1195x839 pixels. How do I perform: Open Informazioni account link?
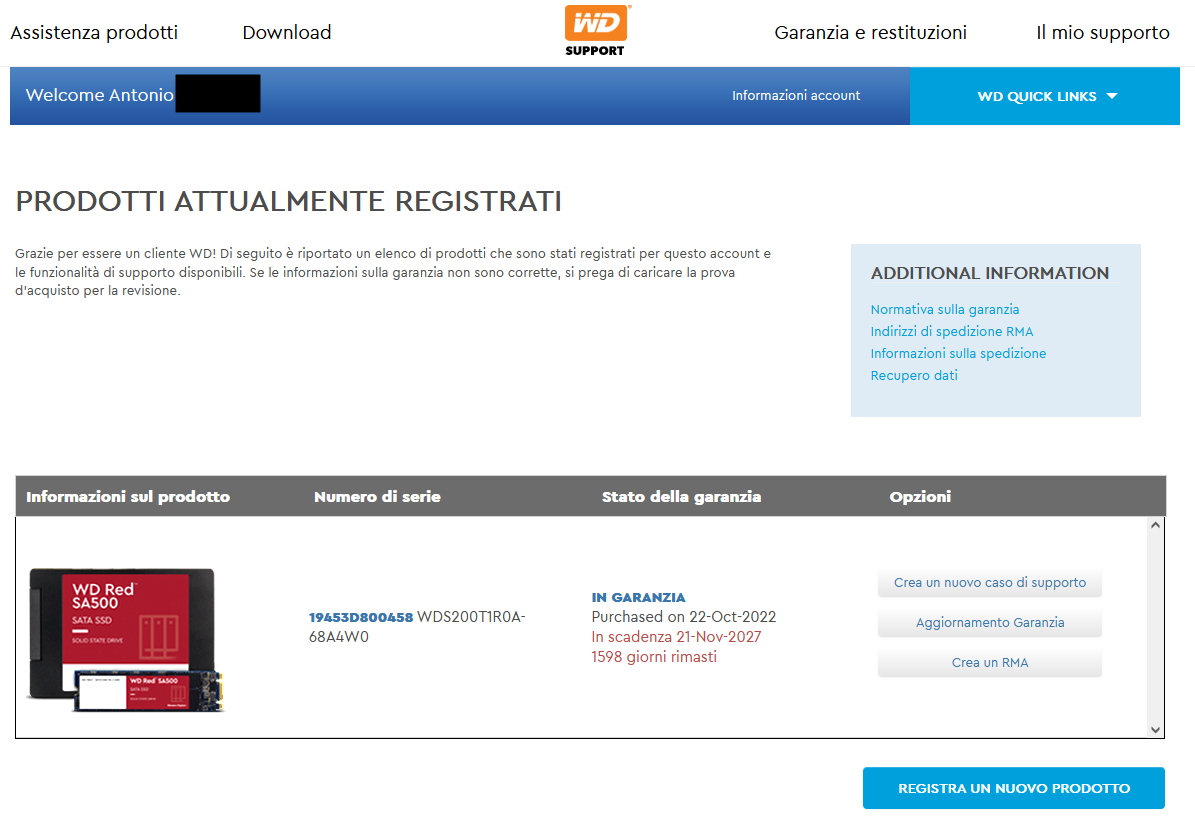pos(796,95)
